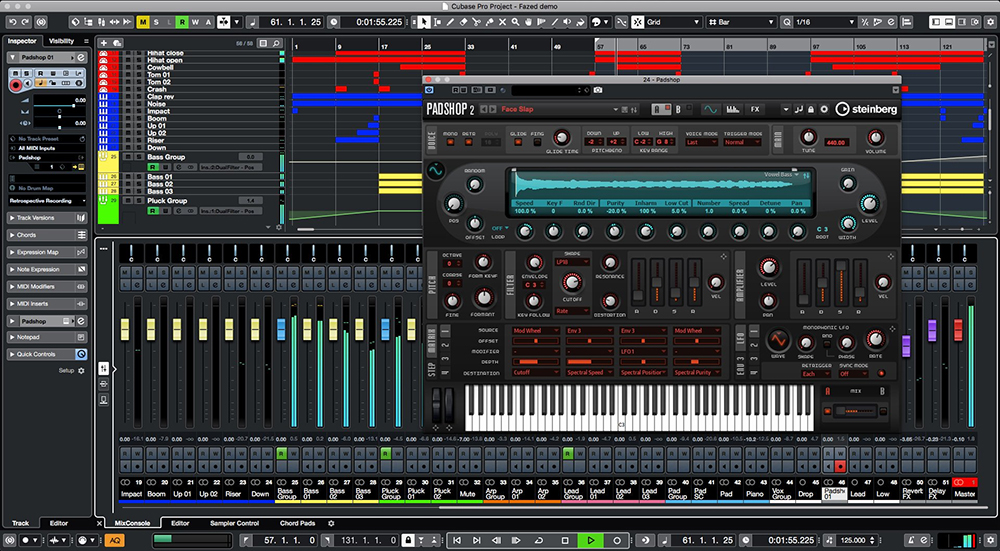
Task: Open the lower zone tab setup gear
Action: pyautogui.click(x=331, y=523)
